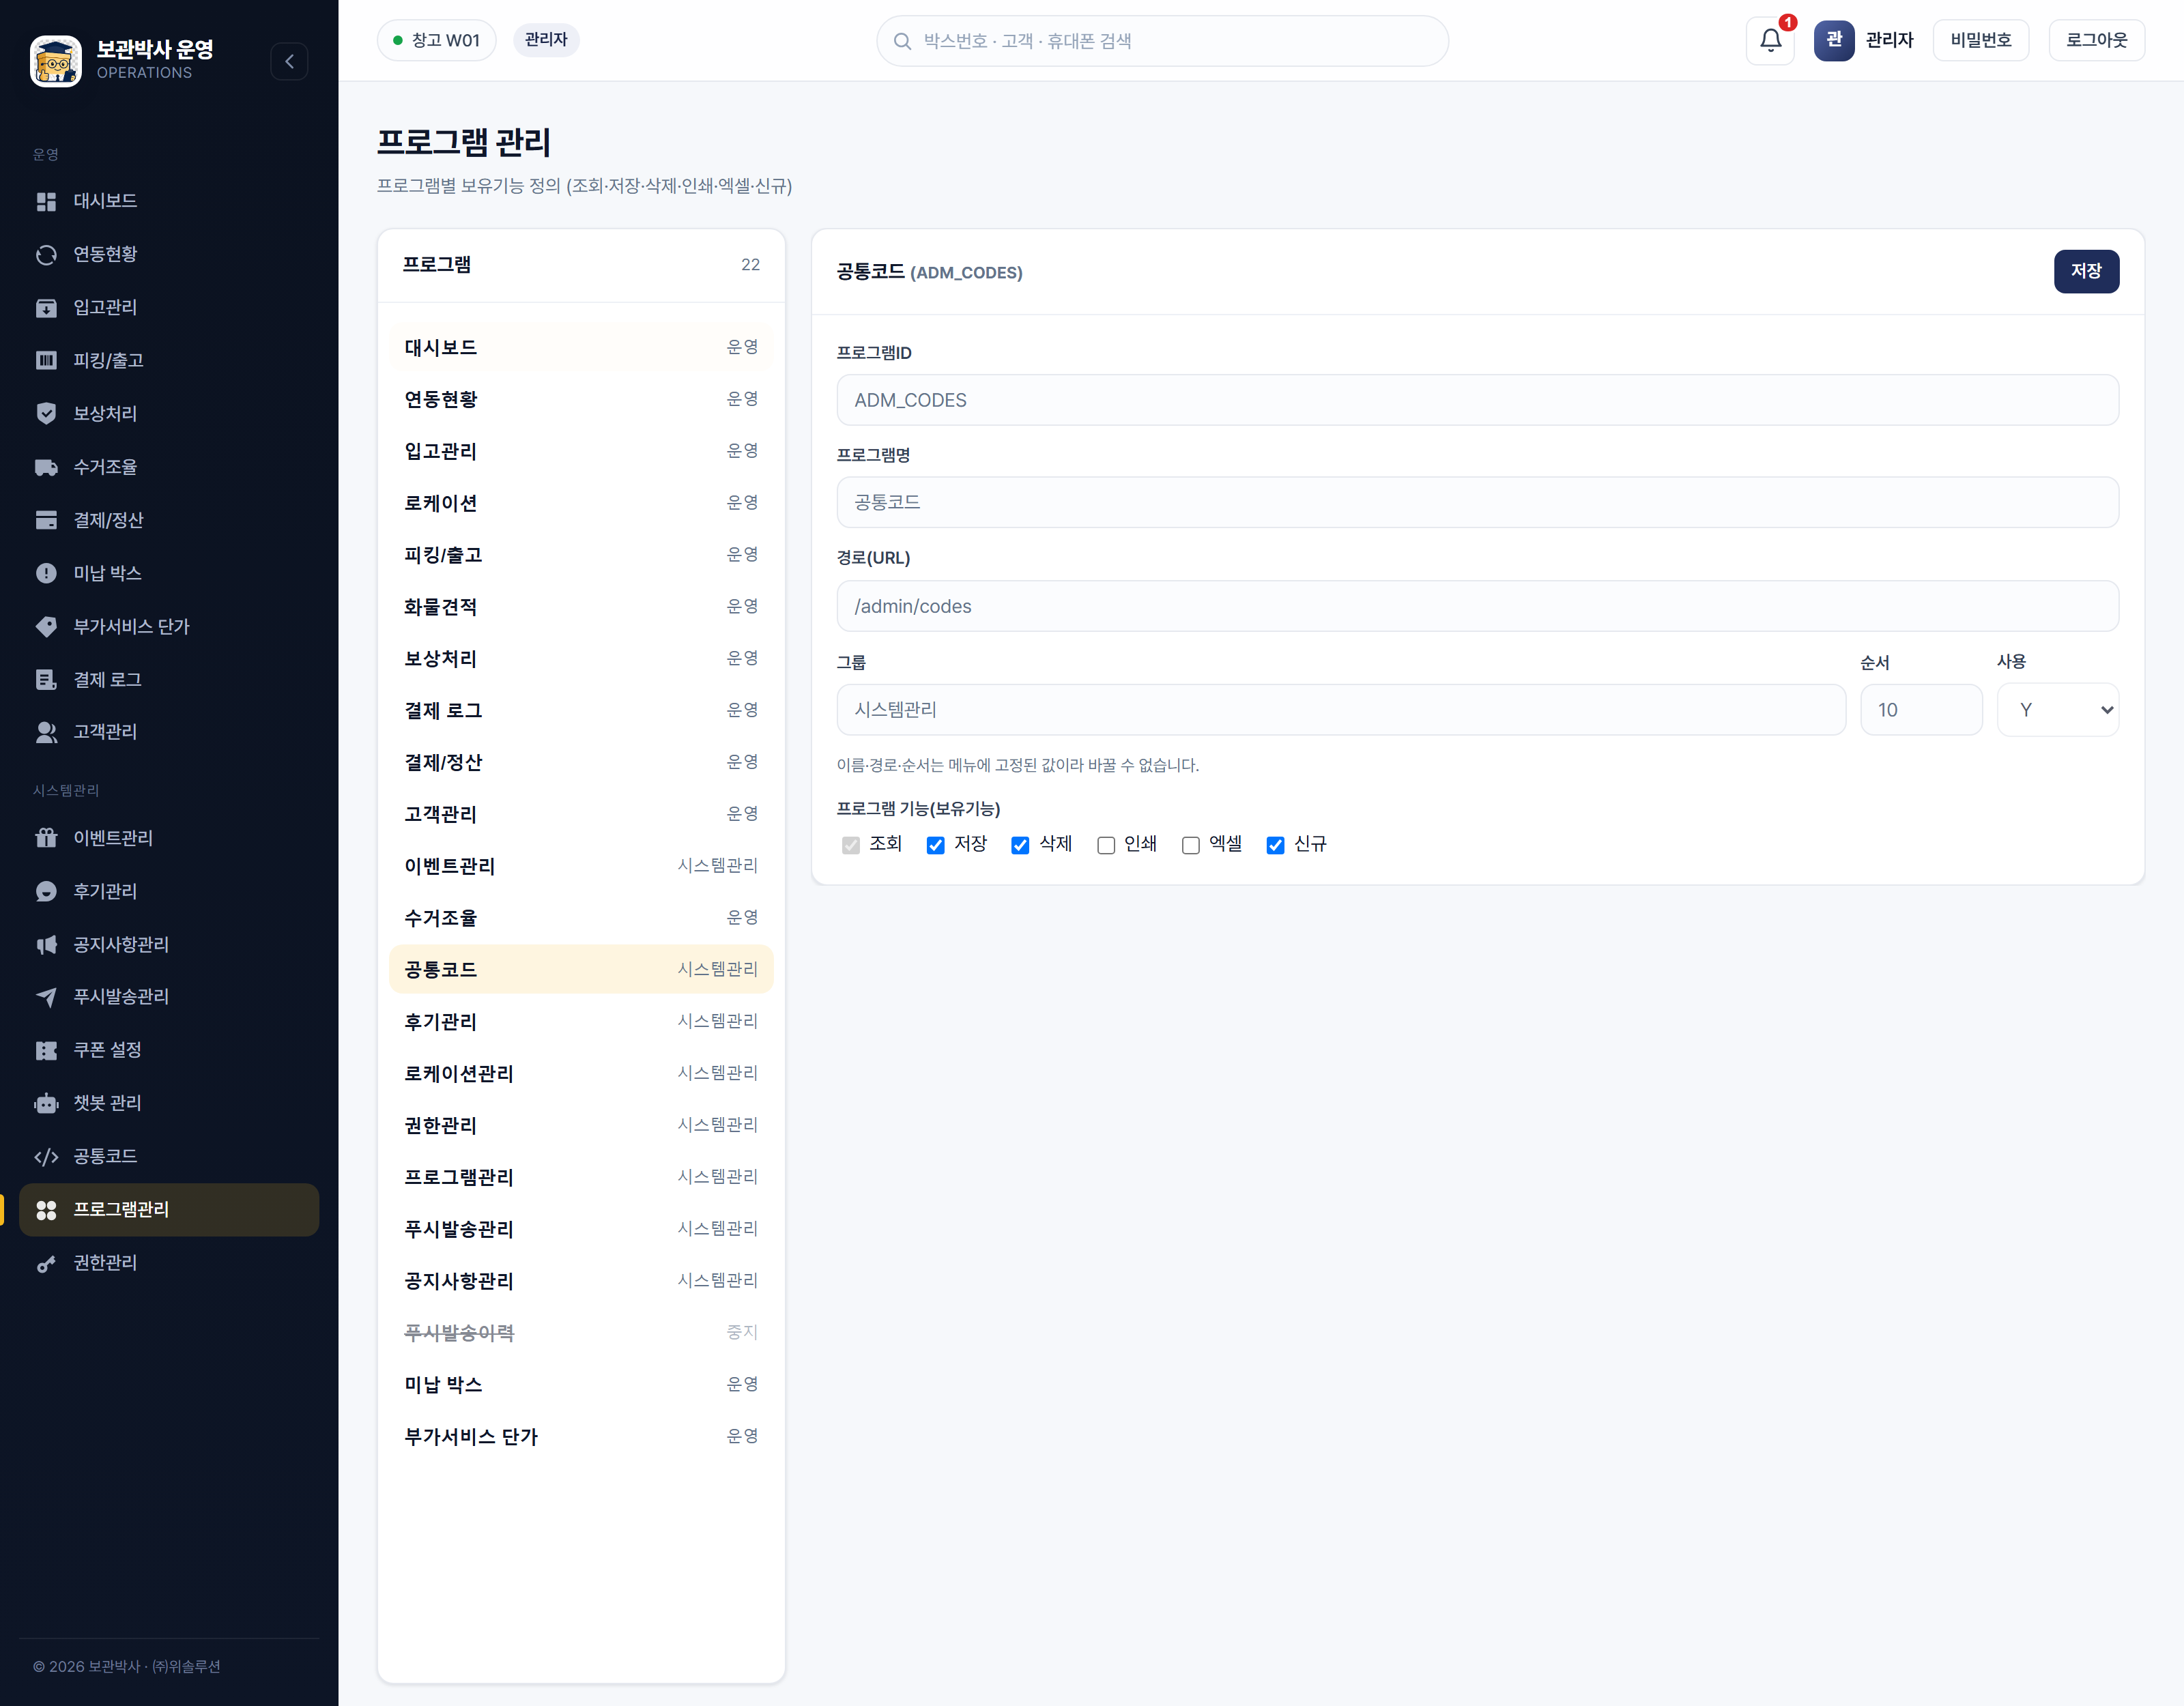Enable the 인쇄 function checkbox

click(x=1106, y=845)
